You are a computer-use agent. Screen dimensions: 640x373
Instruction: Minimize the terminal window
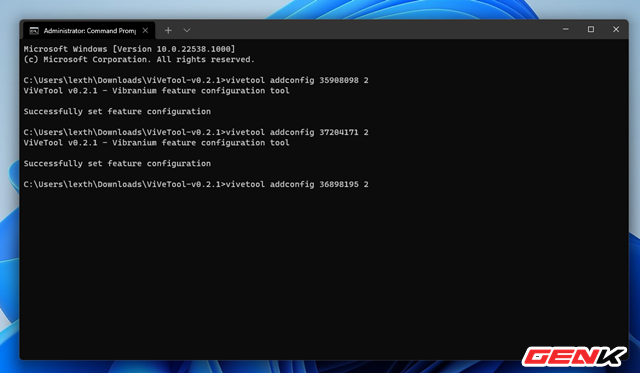pos(566,29)
